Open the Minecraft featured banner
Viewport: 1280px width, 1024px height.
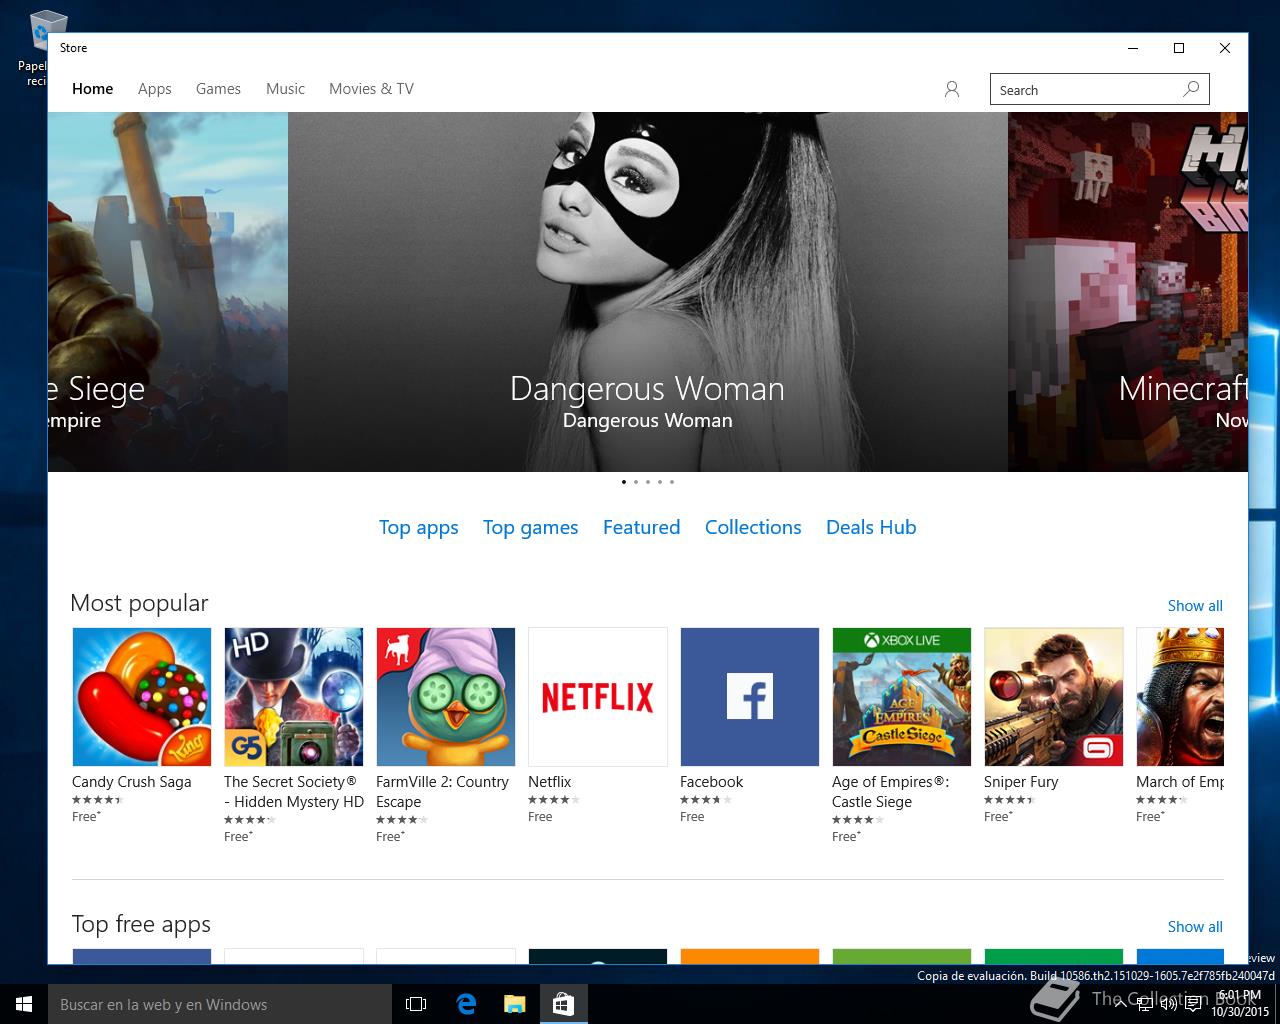coord(1128,292)
